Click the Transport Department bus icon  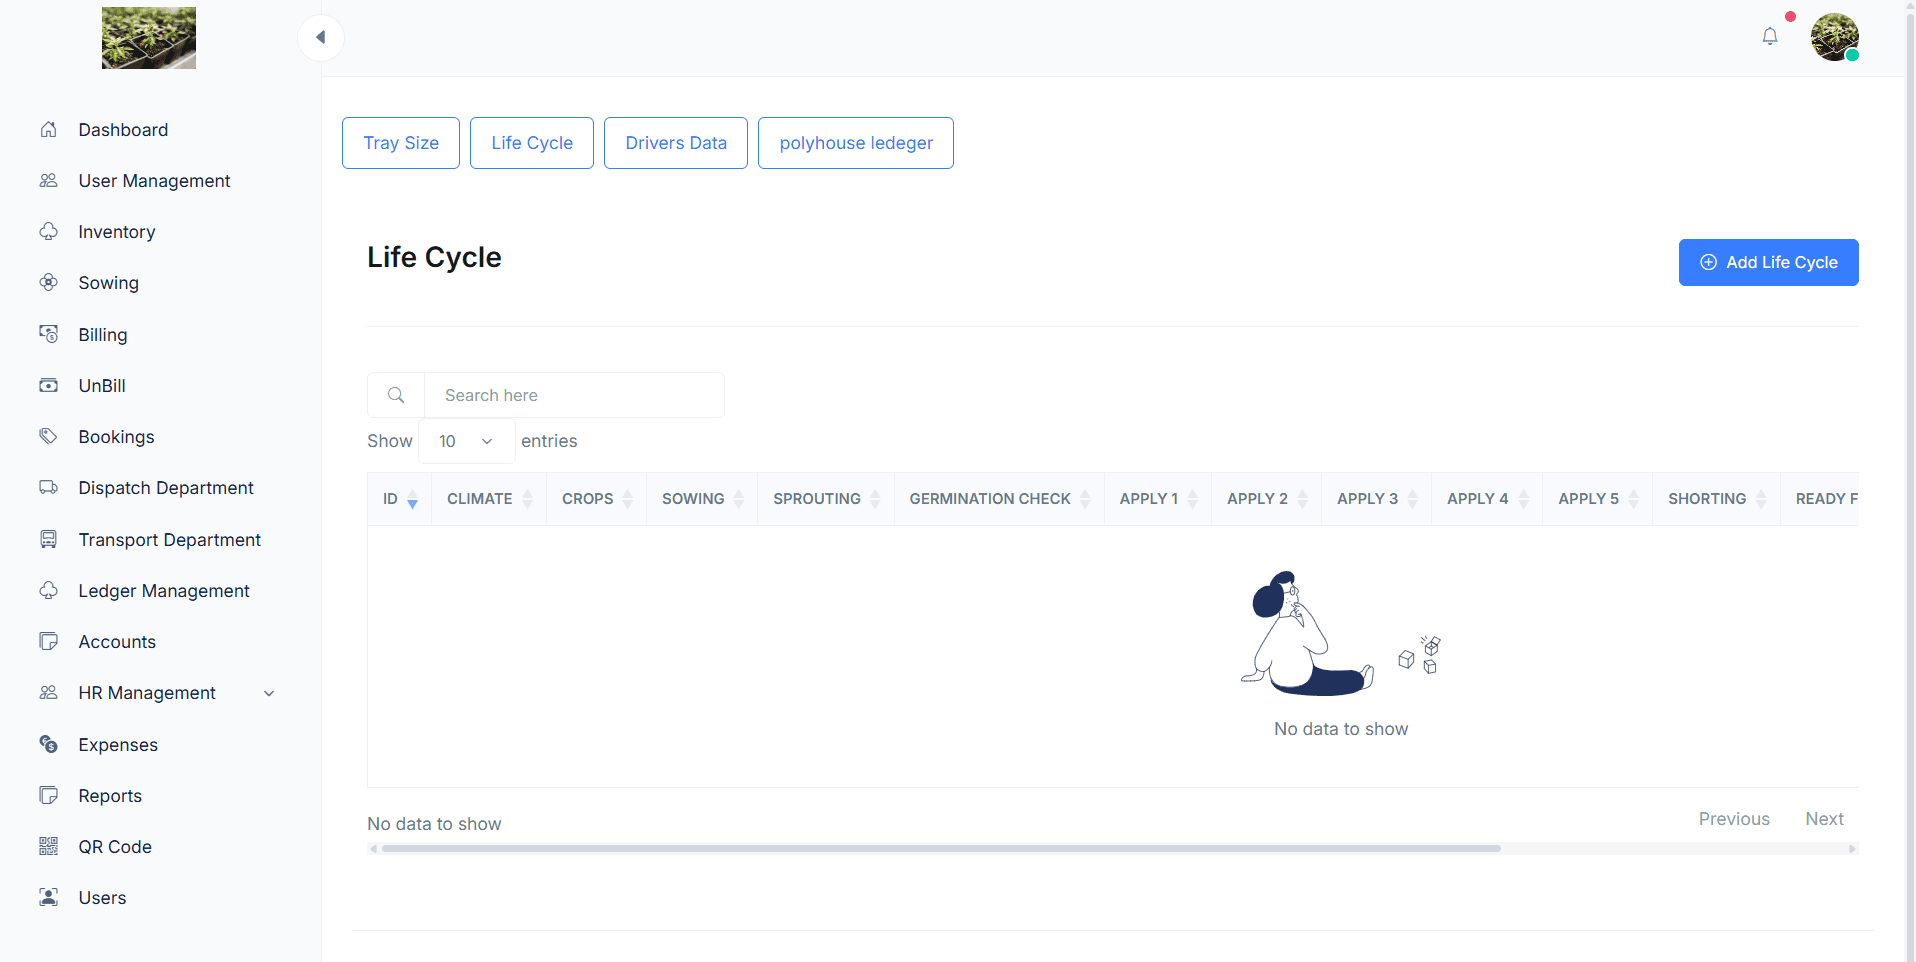point(48,540)
